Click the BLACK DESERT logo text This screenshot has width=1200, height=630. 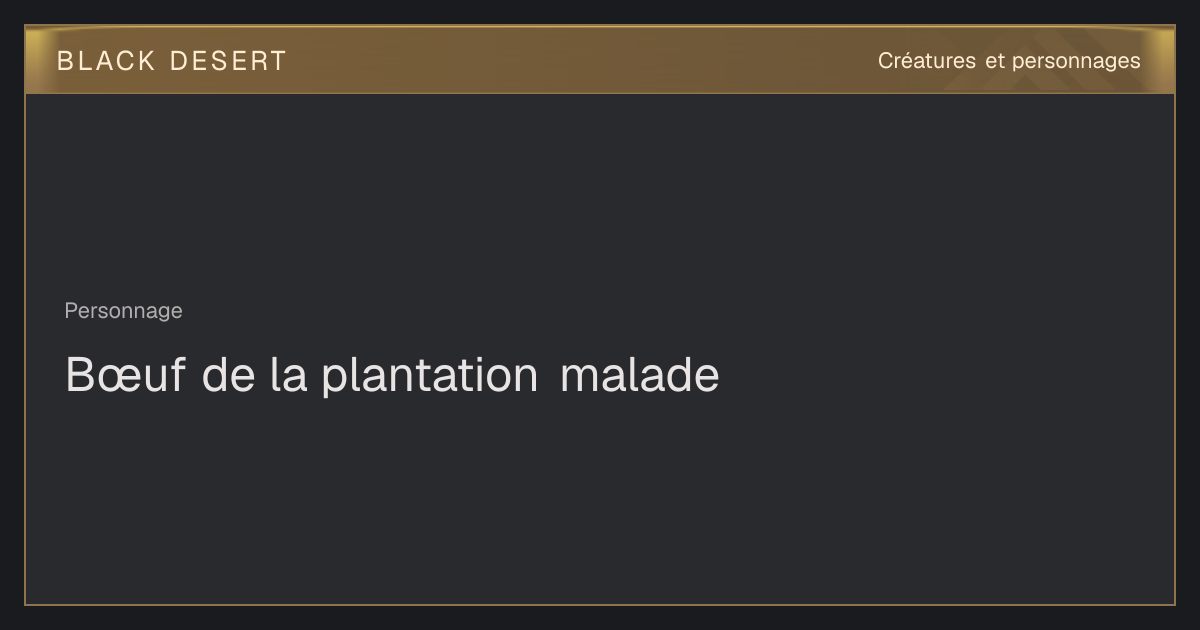[x=172, y=61]
